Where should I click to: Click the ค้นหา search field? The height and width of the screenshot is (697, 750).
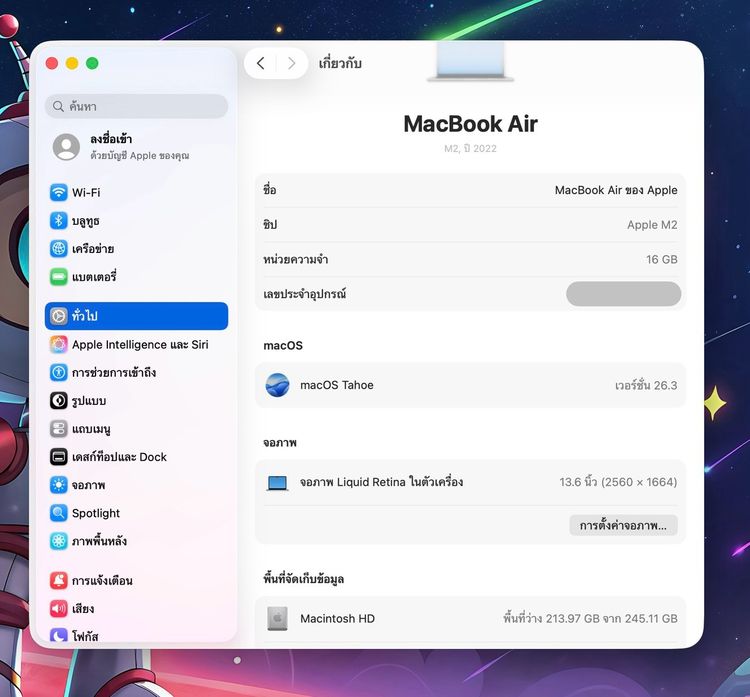136,106
